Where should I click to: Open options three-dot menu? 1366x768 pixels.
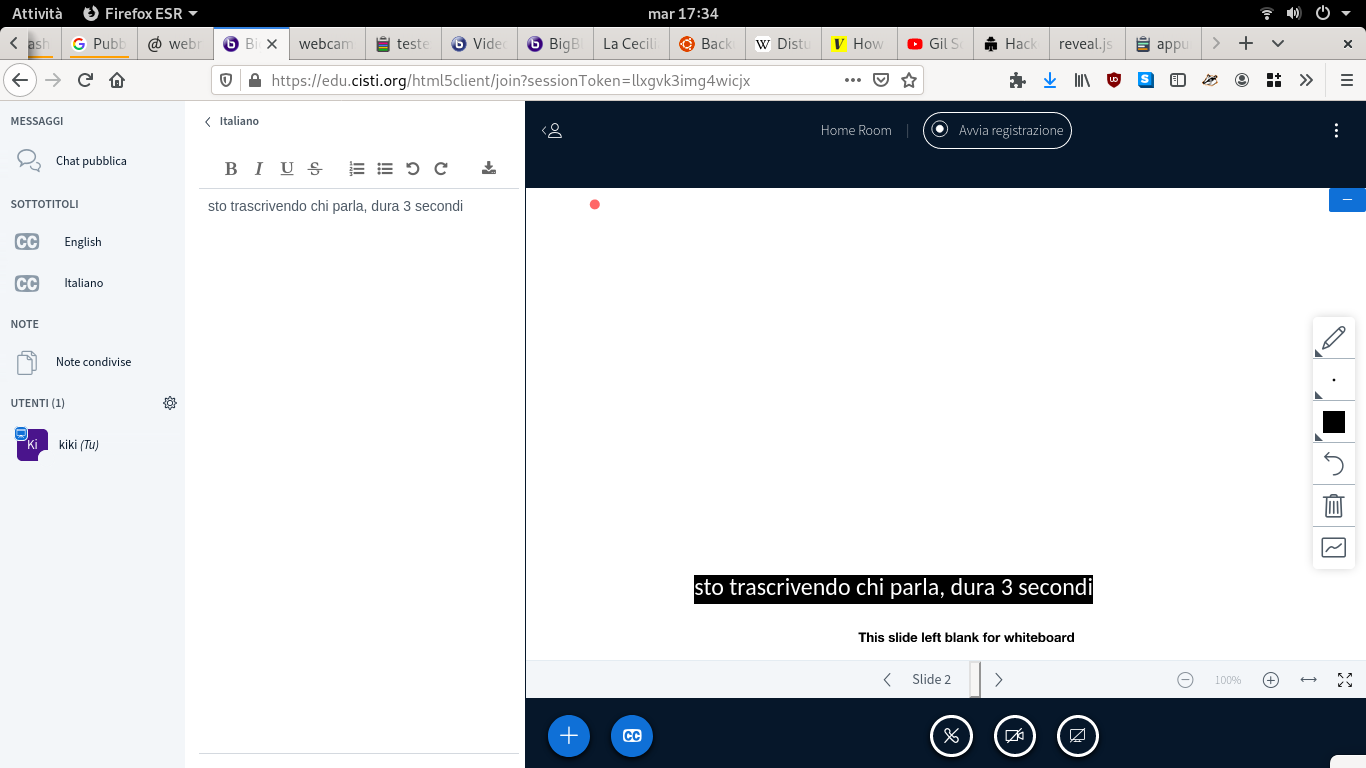1337,130
